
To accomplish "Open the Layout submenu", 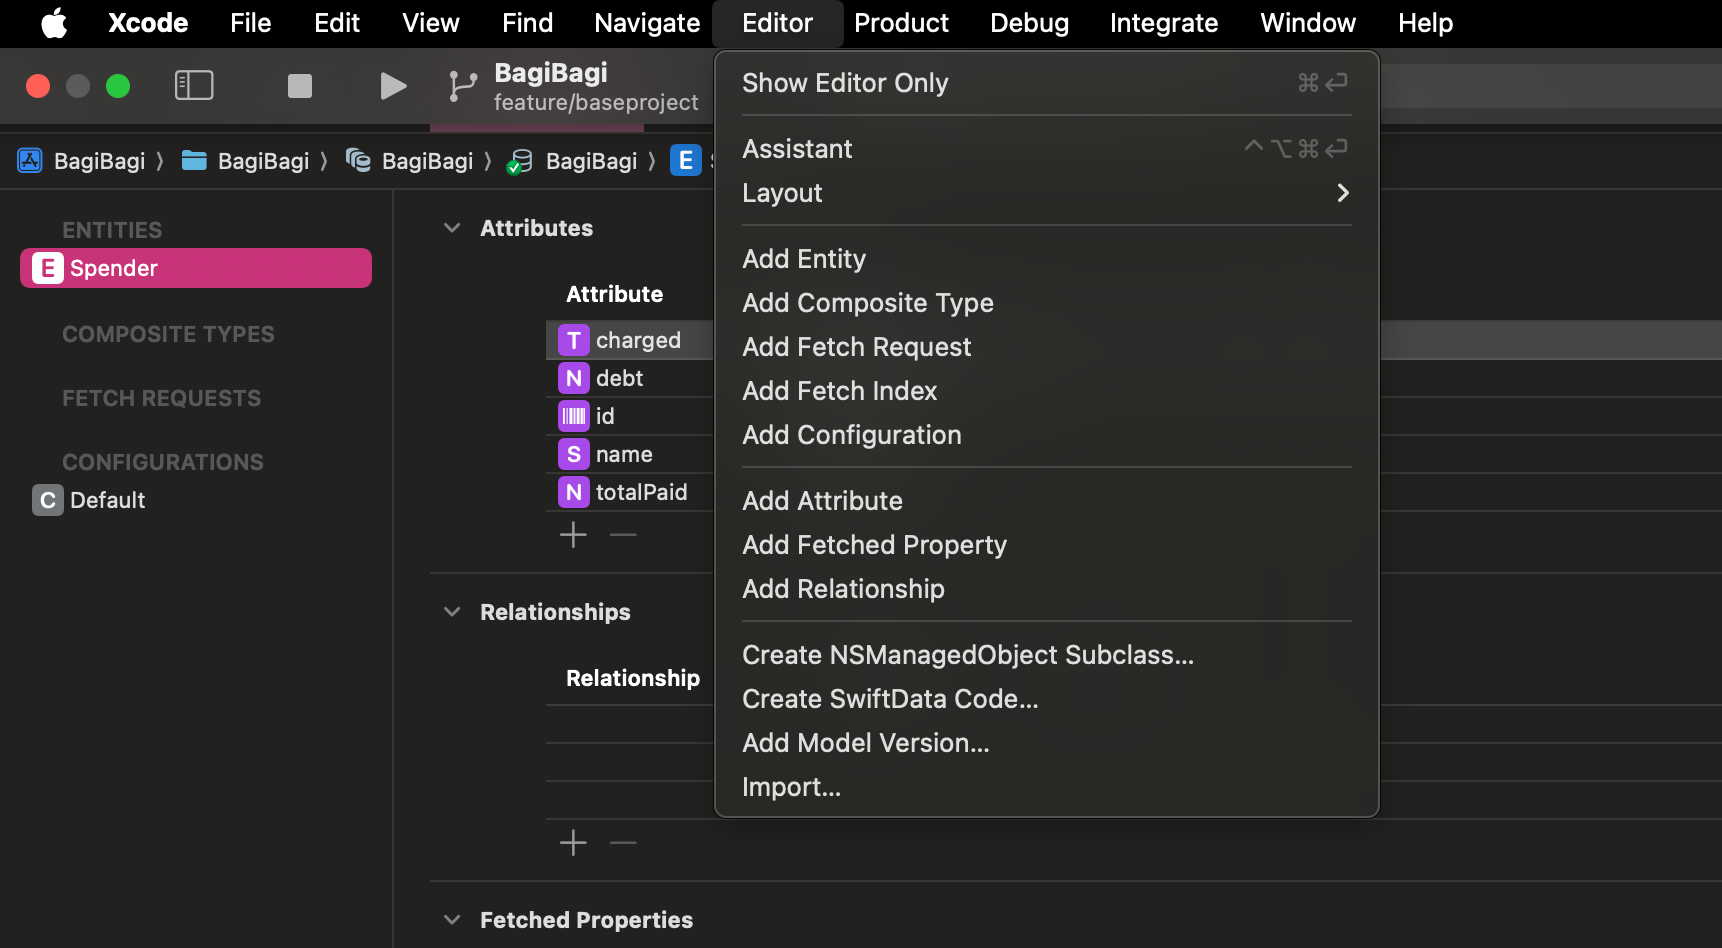I will 1045,193.
